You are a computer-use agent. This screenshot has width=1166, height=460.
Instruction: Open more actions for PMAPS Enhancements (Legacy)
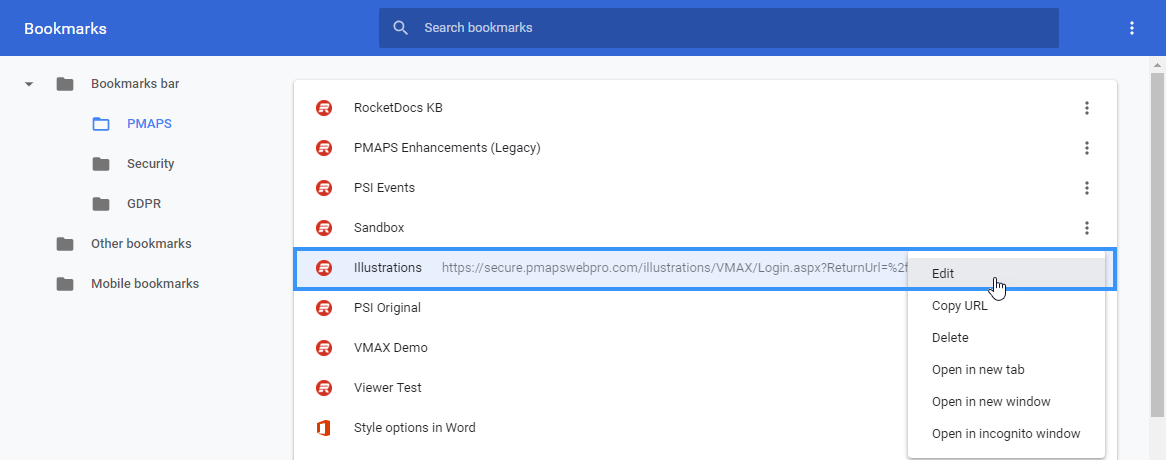(x=1086, y=148)
